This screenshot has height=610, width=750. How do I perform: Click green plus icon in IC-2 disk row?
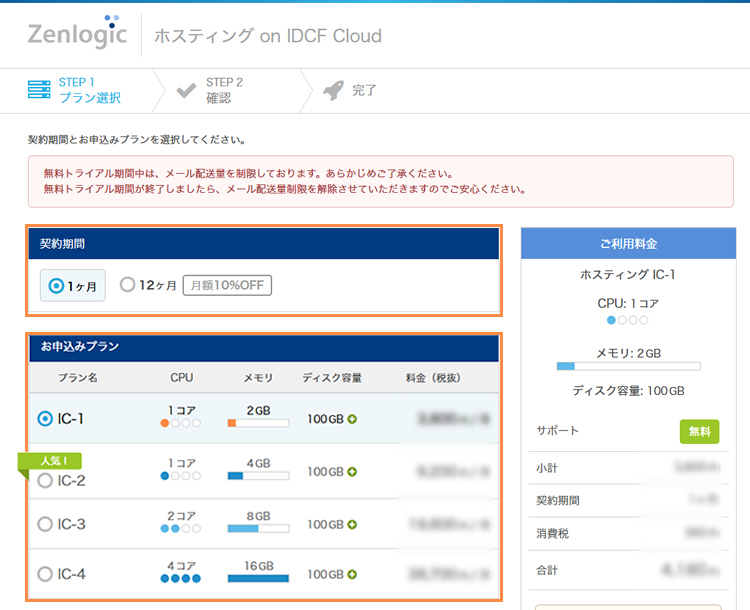(x=353, y=472)
